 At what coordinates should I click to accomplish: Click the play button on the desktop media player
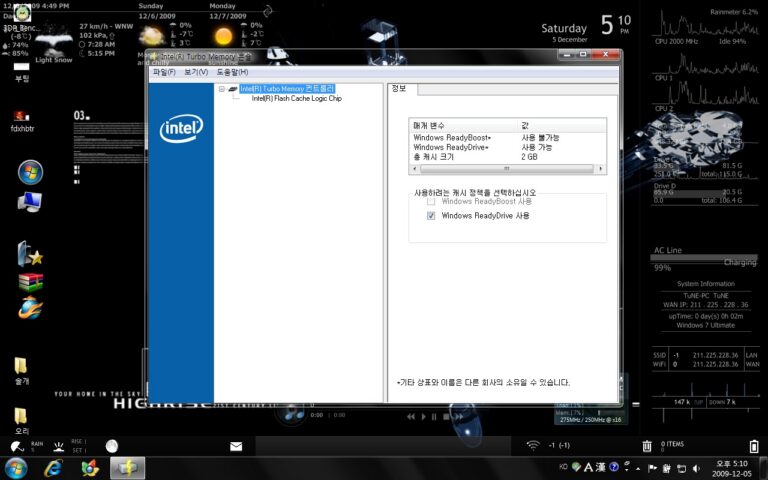point(424,417)
